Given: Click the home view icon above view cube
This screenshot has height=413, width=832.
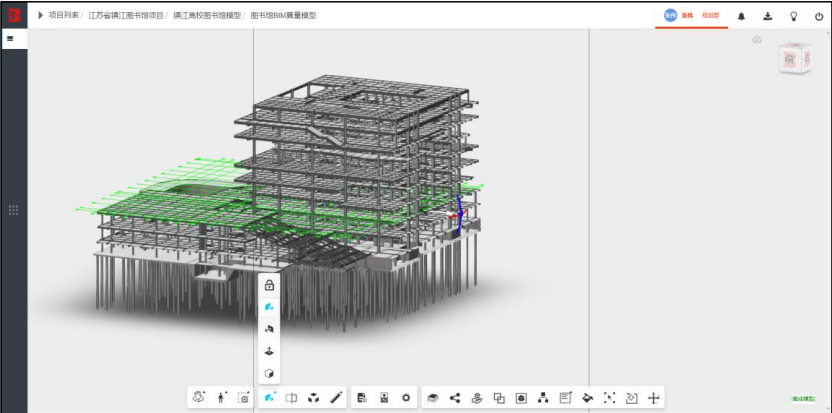Looking at the screenshot, I should pos(757,40).
